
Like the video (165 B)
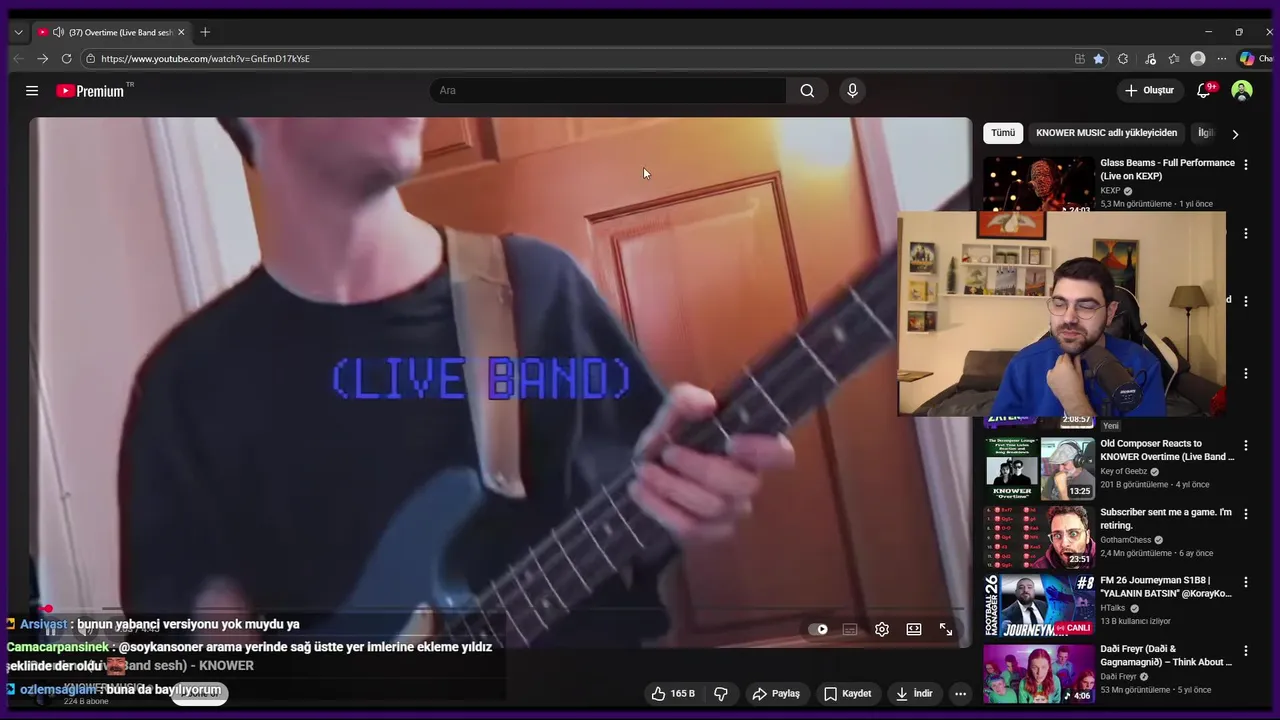(673, 693)
